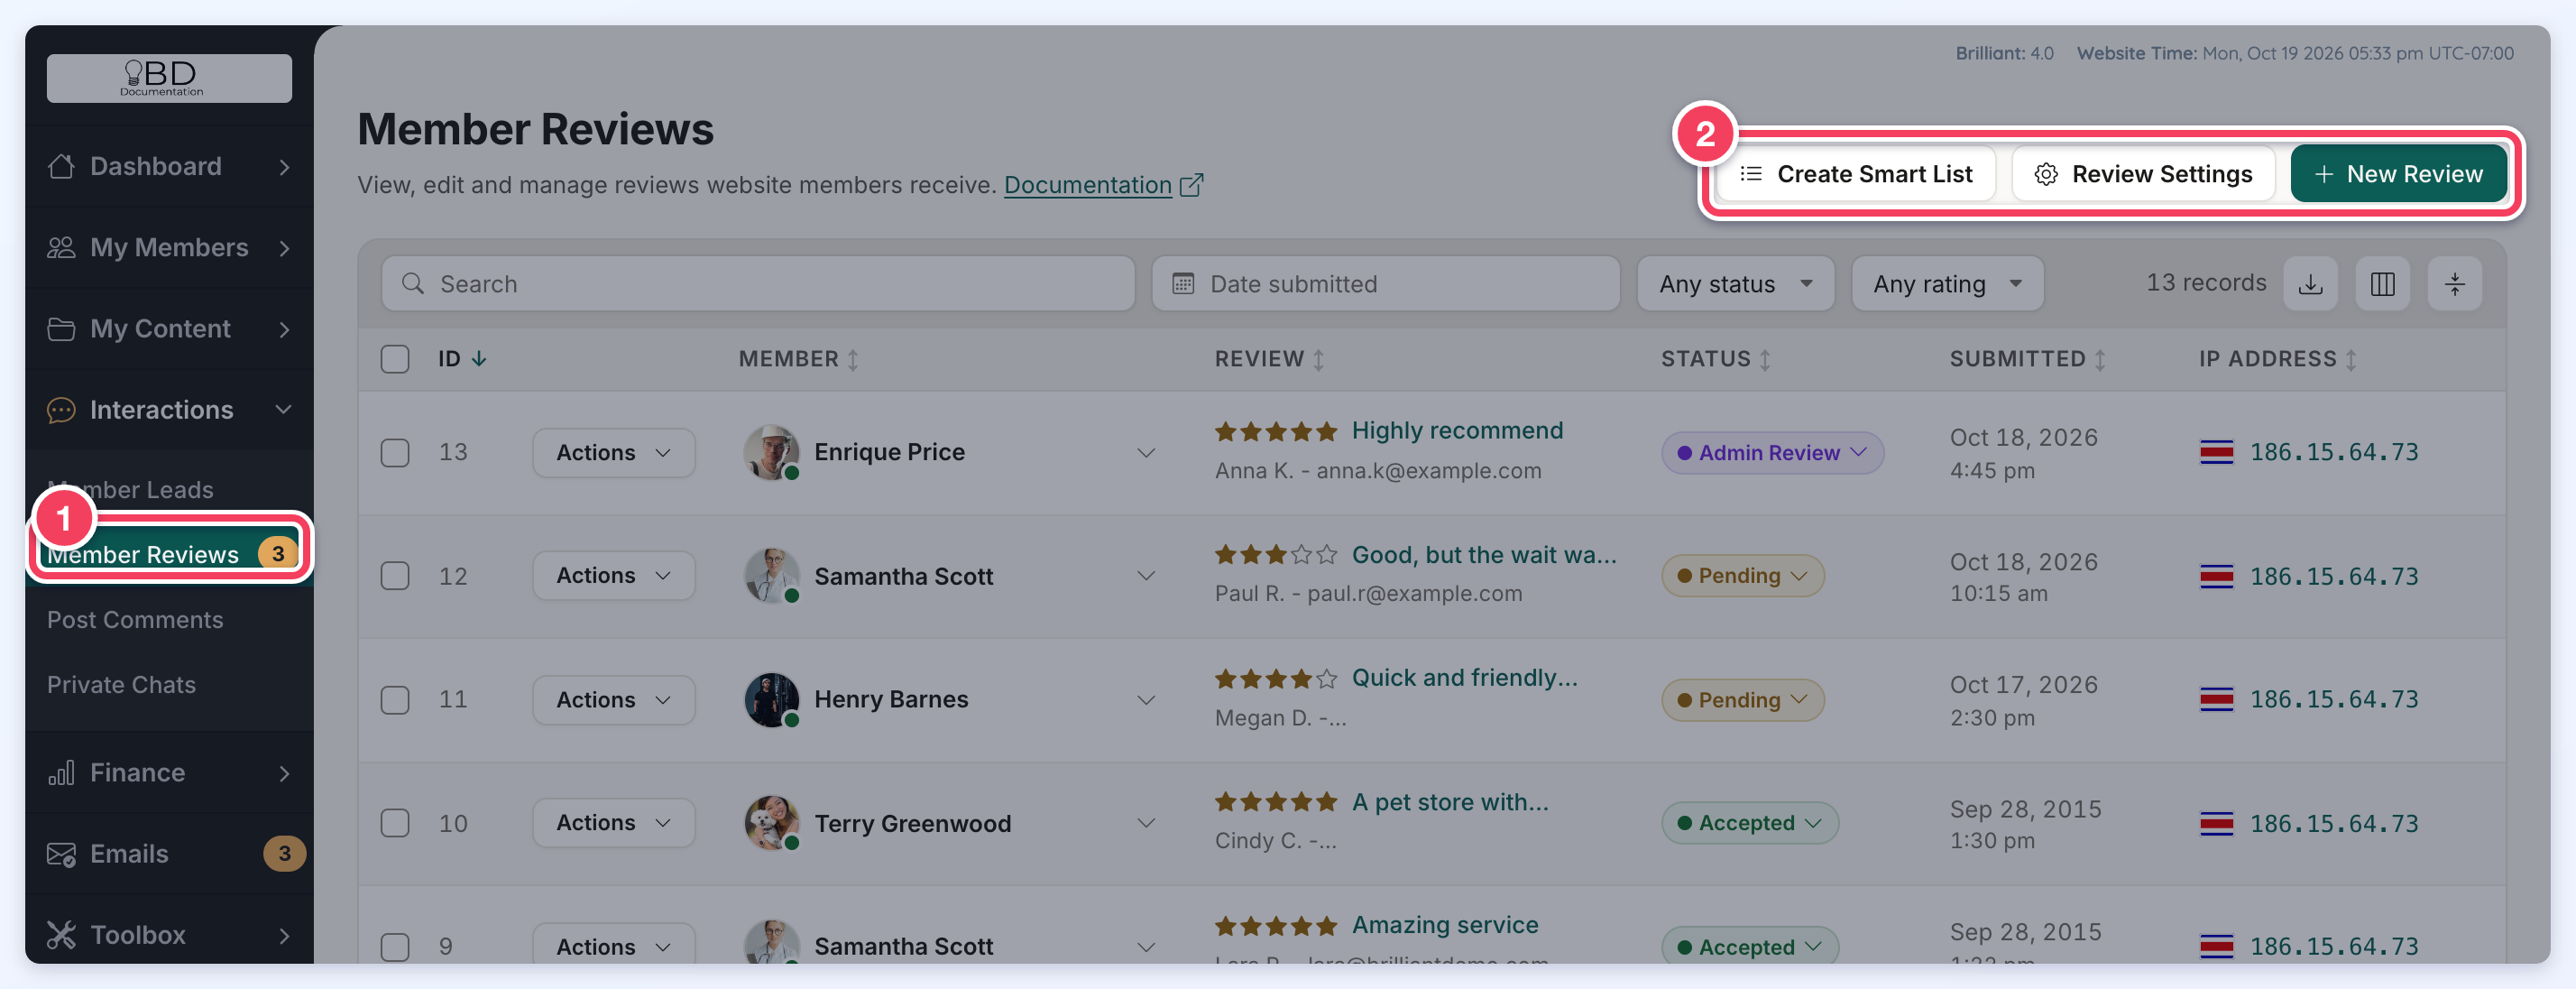Click the BD Documentation logo

coord(169,78)
